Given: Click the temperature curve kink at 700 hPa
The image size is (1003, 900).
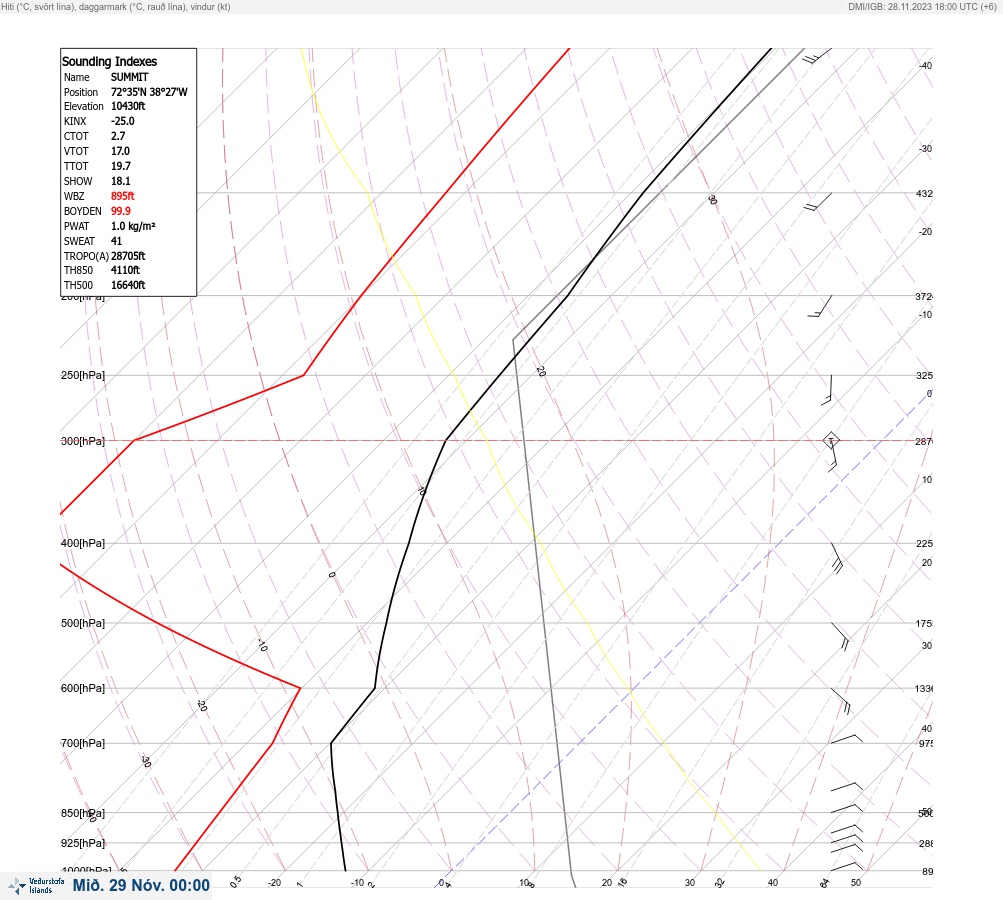Looking at the screenshot, I should coord(331,743).
